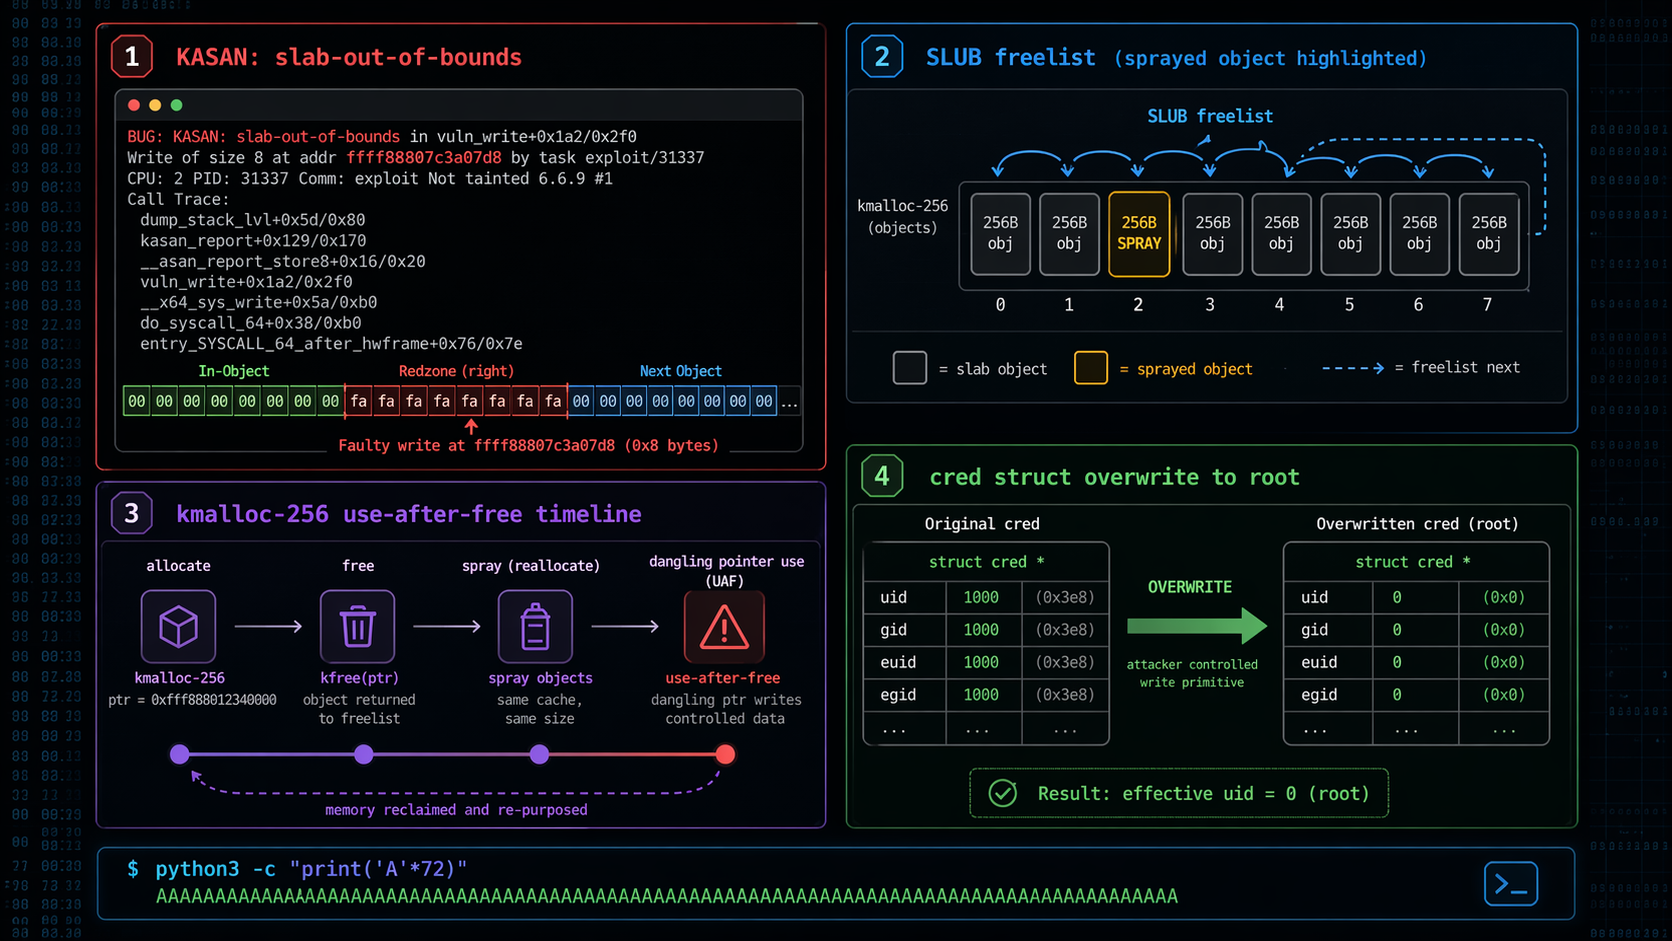
Task: Click the 'cred struct overwrite to root' heading
Action: 1114,477
